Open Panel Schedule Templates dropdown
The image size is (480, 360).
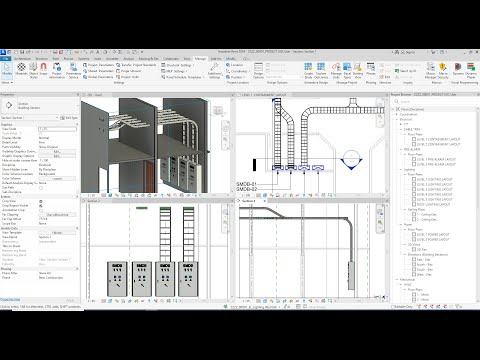[183, 77]
